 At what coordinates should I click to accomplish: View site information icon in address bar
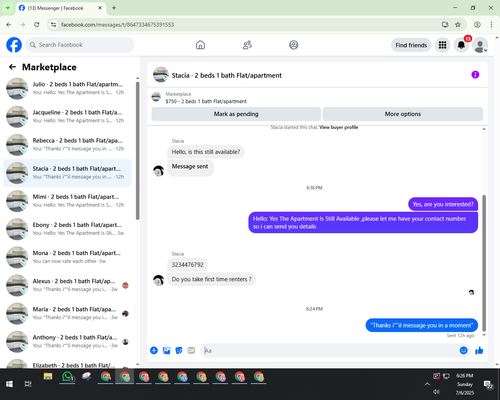pos(53,24)
